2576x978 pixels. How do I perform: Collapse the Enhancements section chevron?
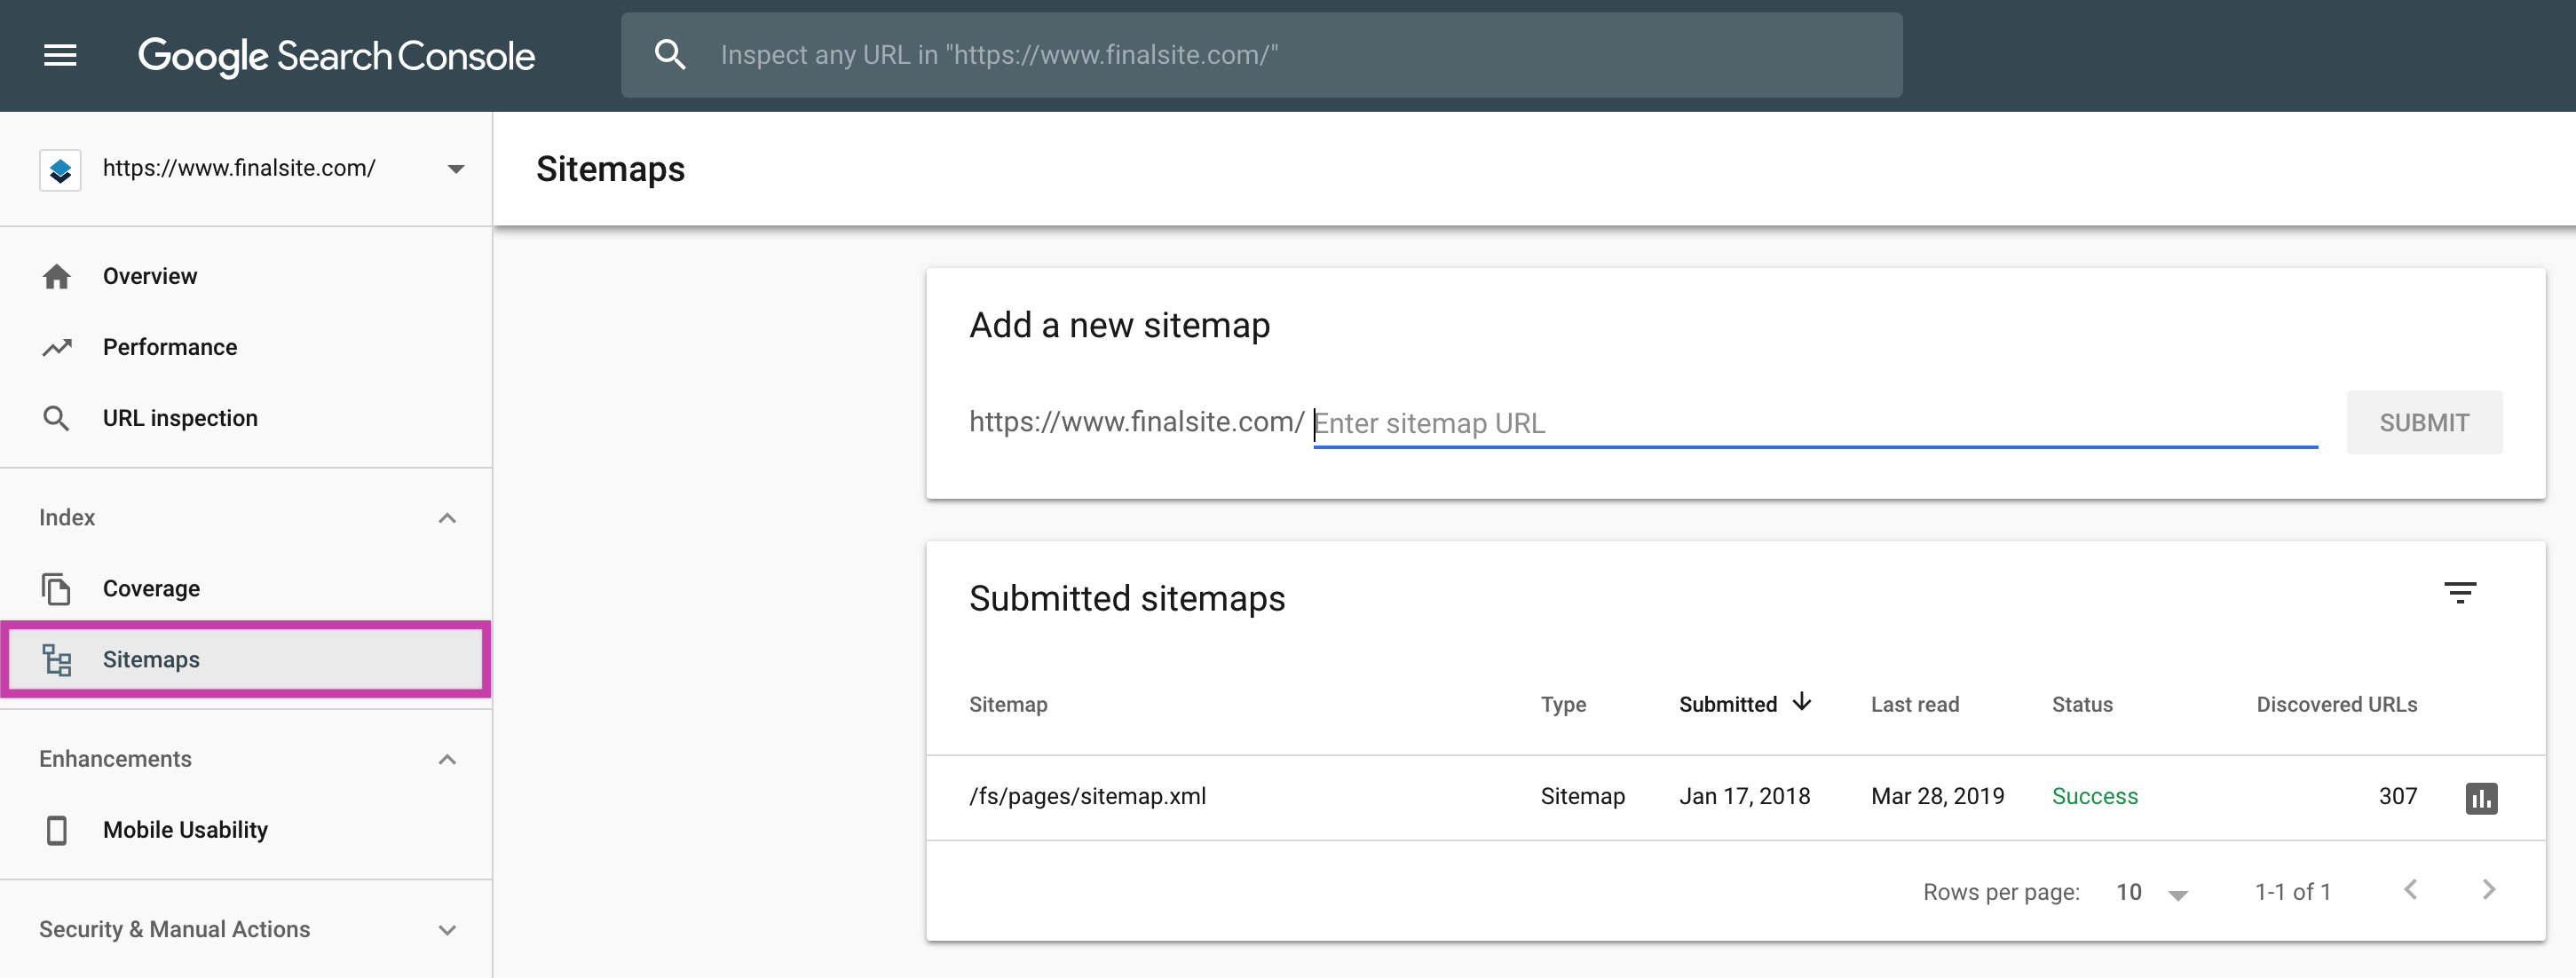[447, 760]
